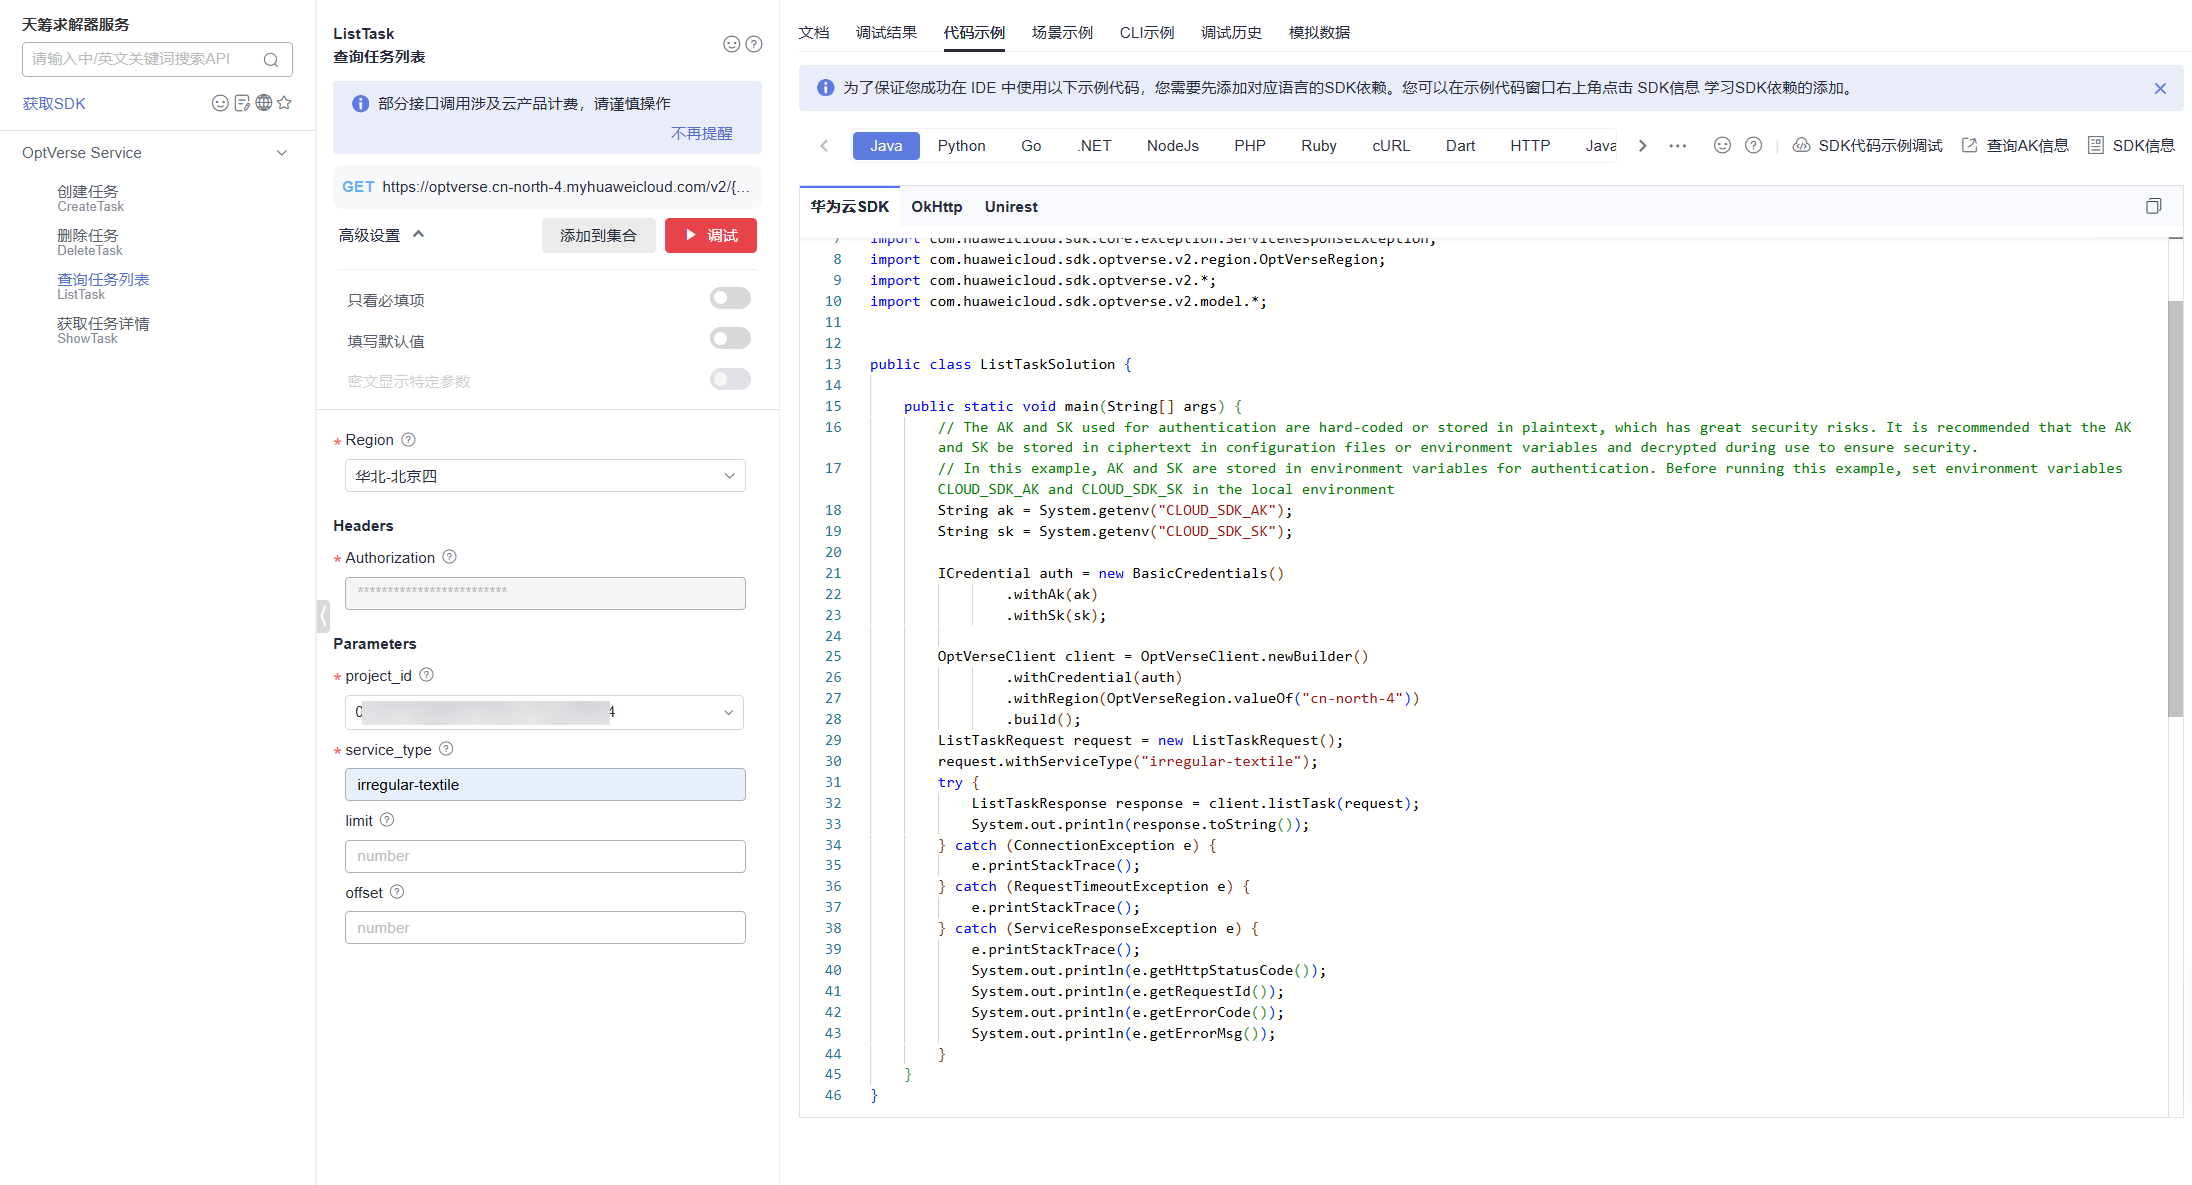Click the service_type input field
The image size is (2192, 1185).
545,784
